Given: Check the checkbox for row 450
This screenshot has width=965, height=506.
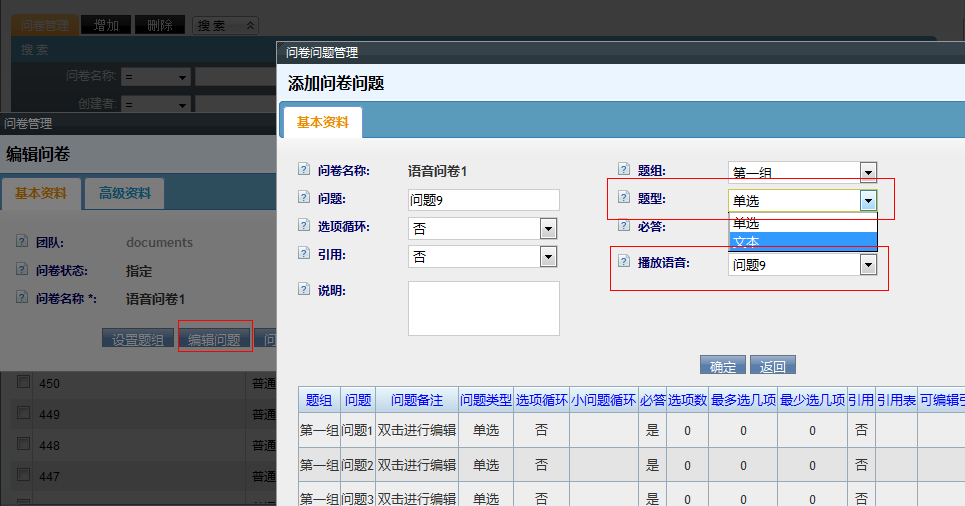Looking at the screenshot, I should (23, 382).
